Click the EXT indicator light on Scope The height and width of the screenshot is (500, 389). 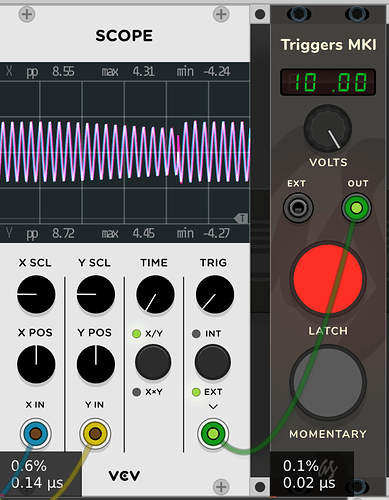[x=196, y=392]
